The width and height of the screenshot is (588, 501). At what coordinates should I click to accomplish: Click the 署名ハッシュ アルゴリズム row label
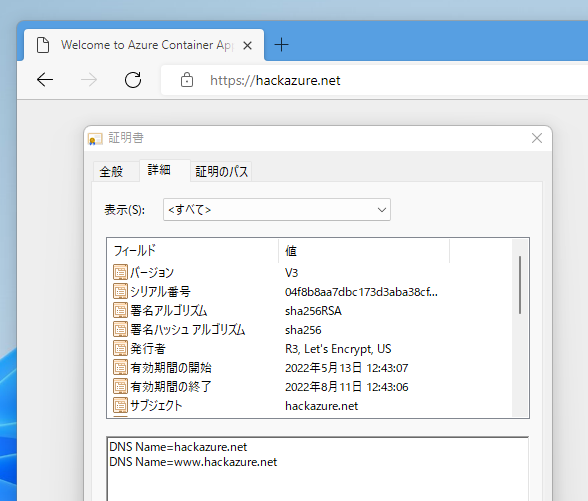[188, 330]
